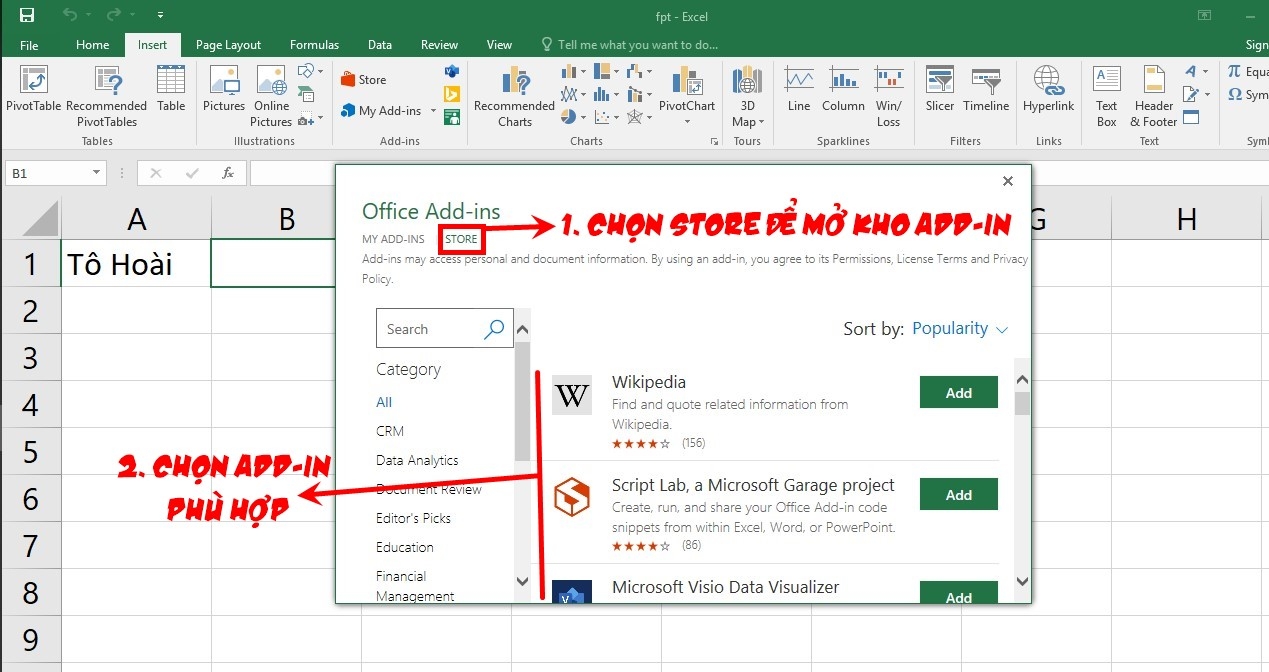1269x672 pixels.
Task: Click the Equation pi icon
Action: tap(1234, 72)
